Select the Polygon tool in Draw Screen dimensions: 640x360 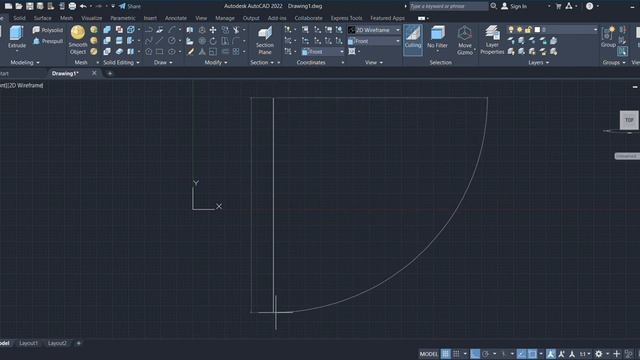coord(149,52)
